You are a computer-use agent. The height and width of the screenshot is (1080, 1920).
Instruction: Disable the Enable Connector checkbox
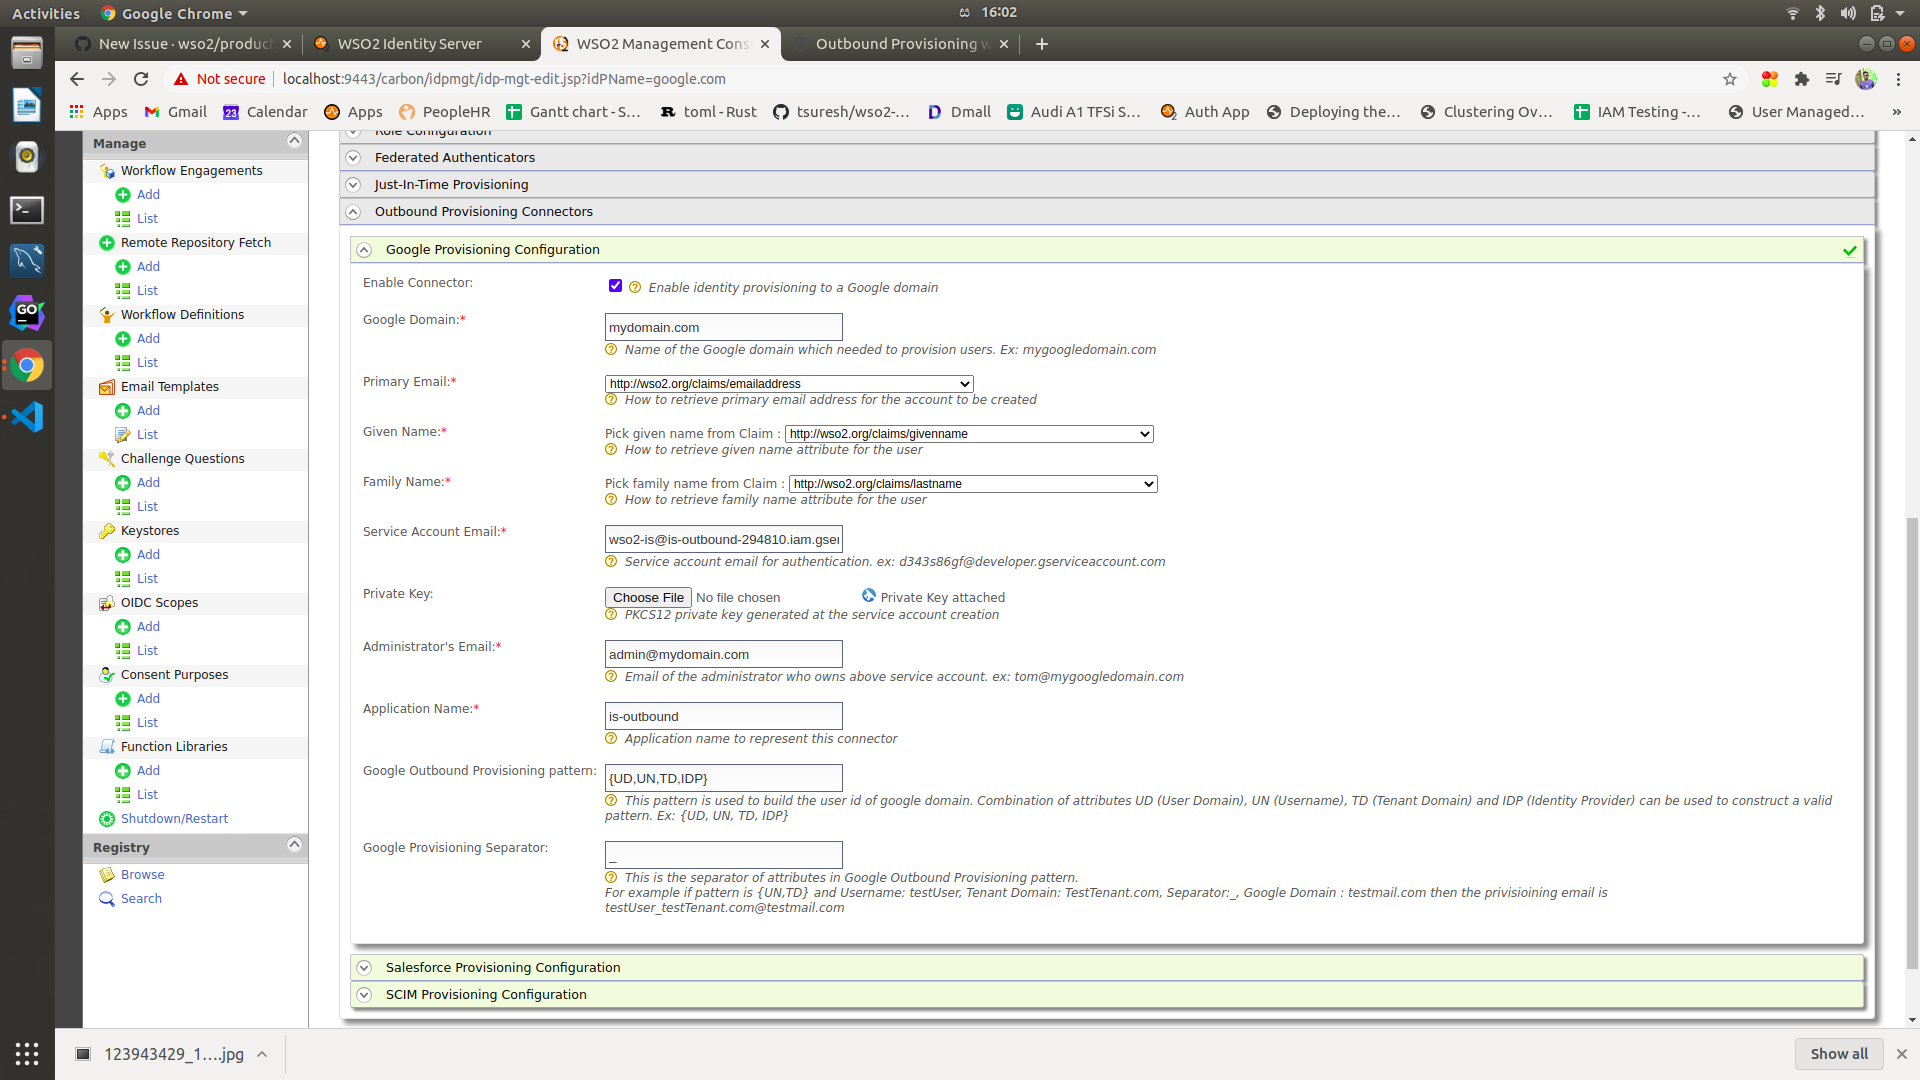tap(615, 285)
